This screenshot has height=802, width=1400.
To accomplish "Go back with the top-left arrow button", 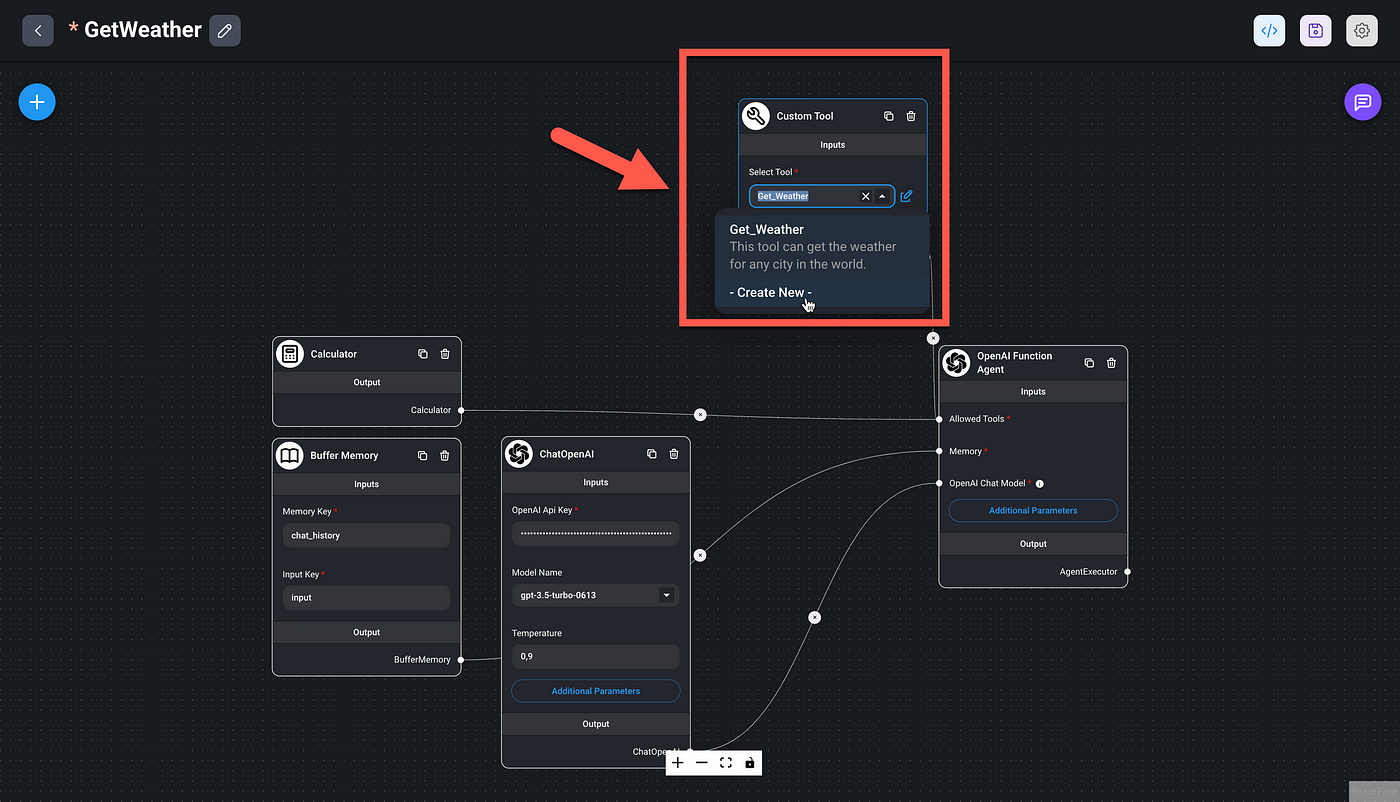I will 38,31.
